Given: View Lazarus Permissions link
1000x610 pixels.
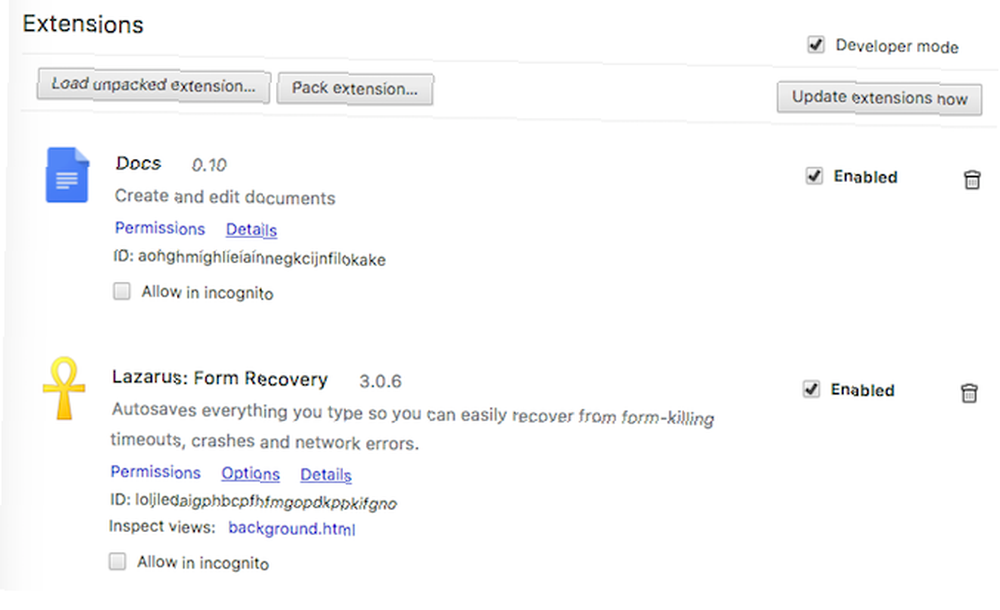Looking at the screenshot, I should tap(156, 472).
